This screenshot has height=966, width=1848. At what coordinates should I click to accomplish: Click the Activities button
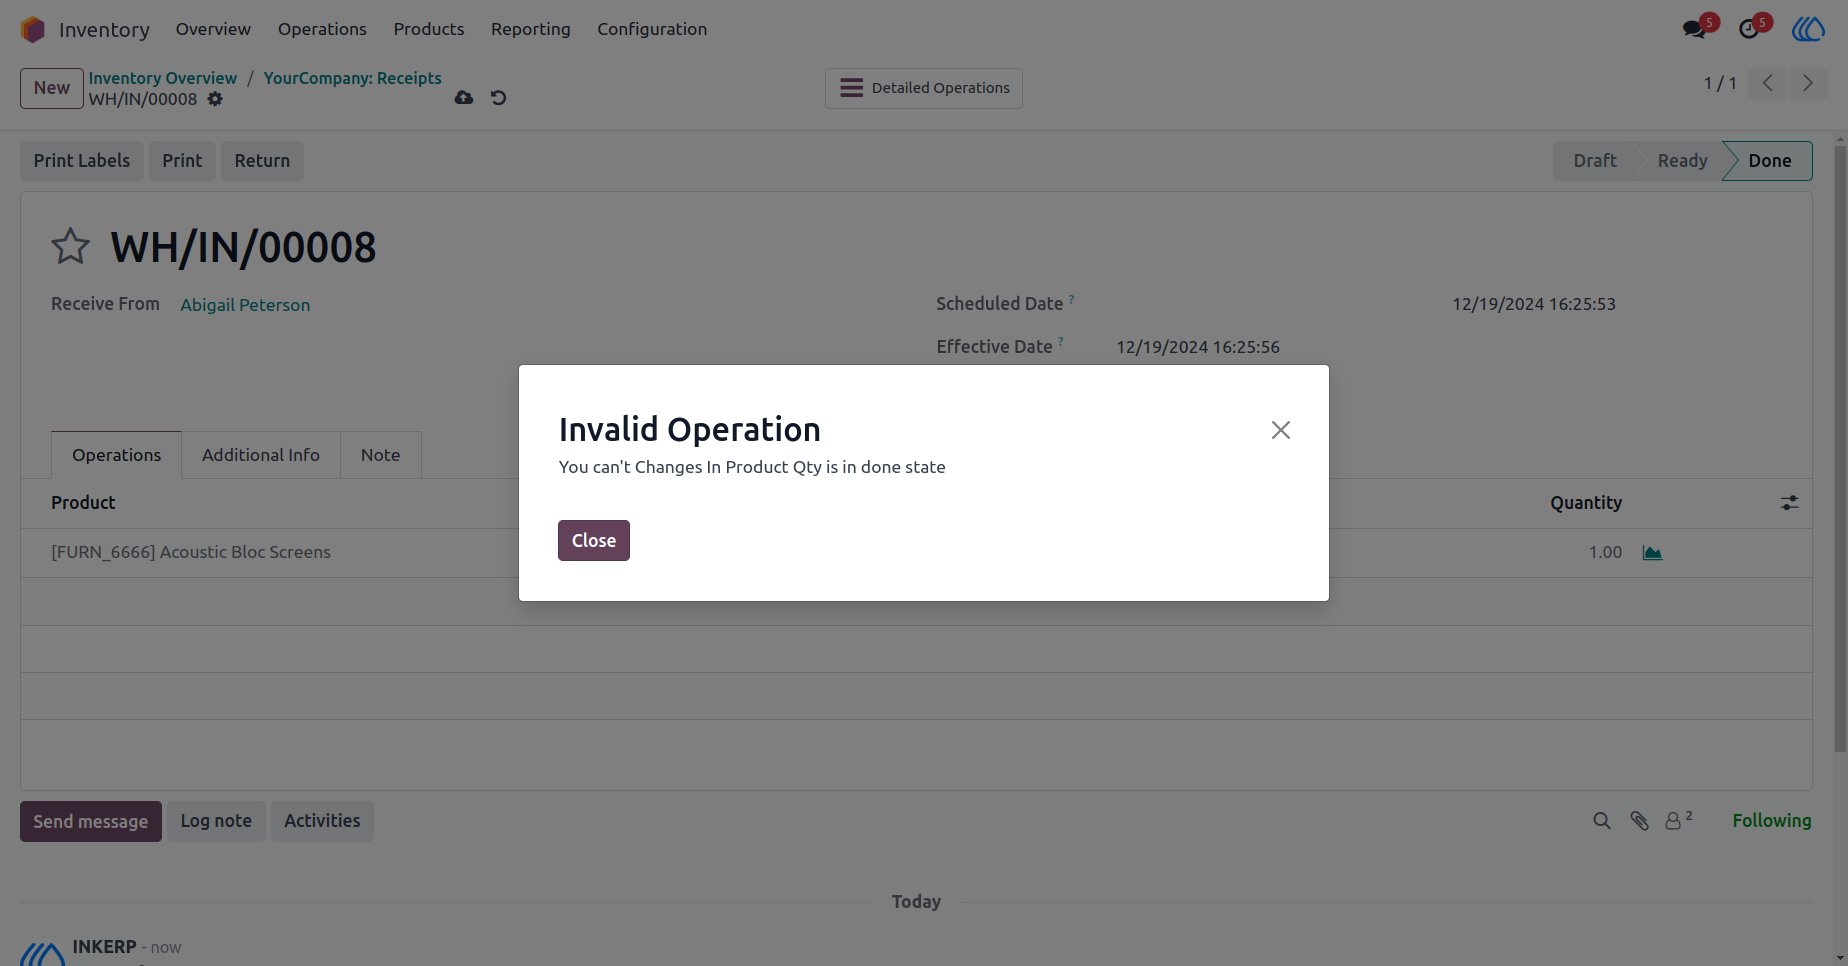click(x=322, y=821)
